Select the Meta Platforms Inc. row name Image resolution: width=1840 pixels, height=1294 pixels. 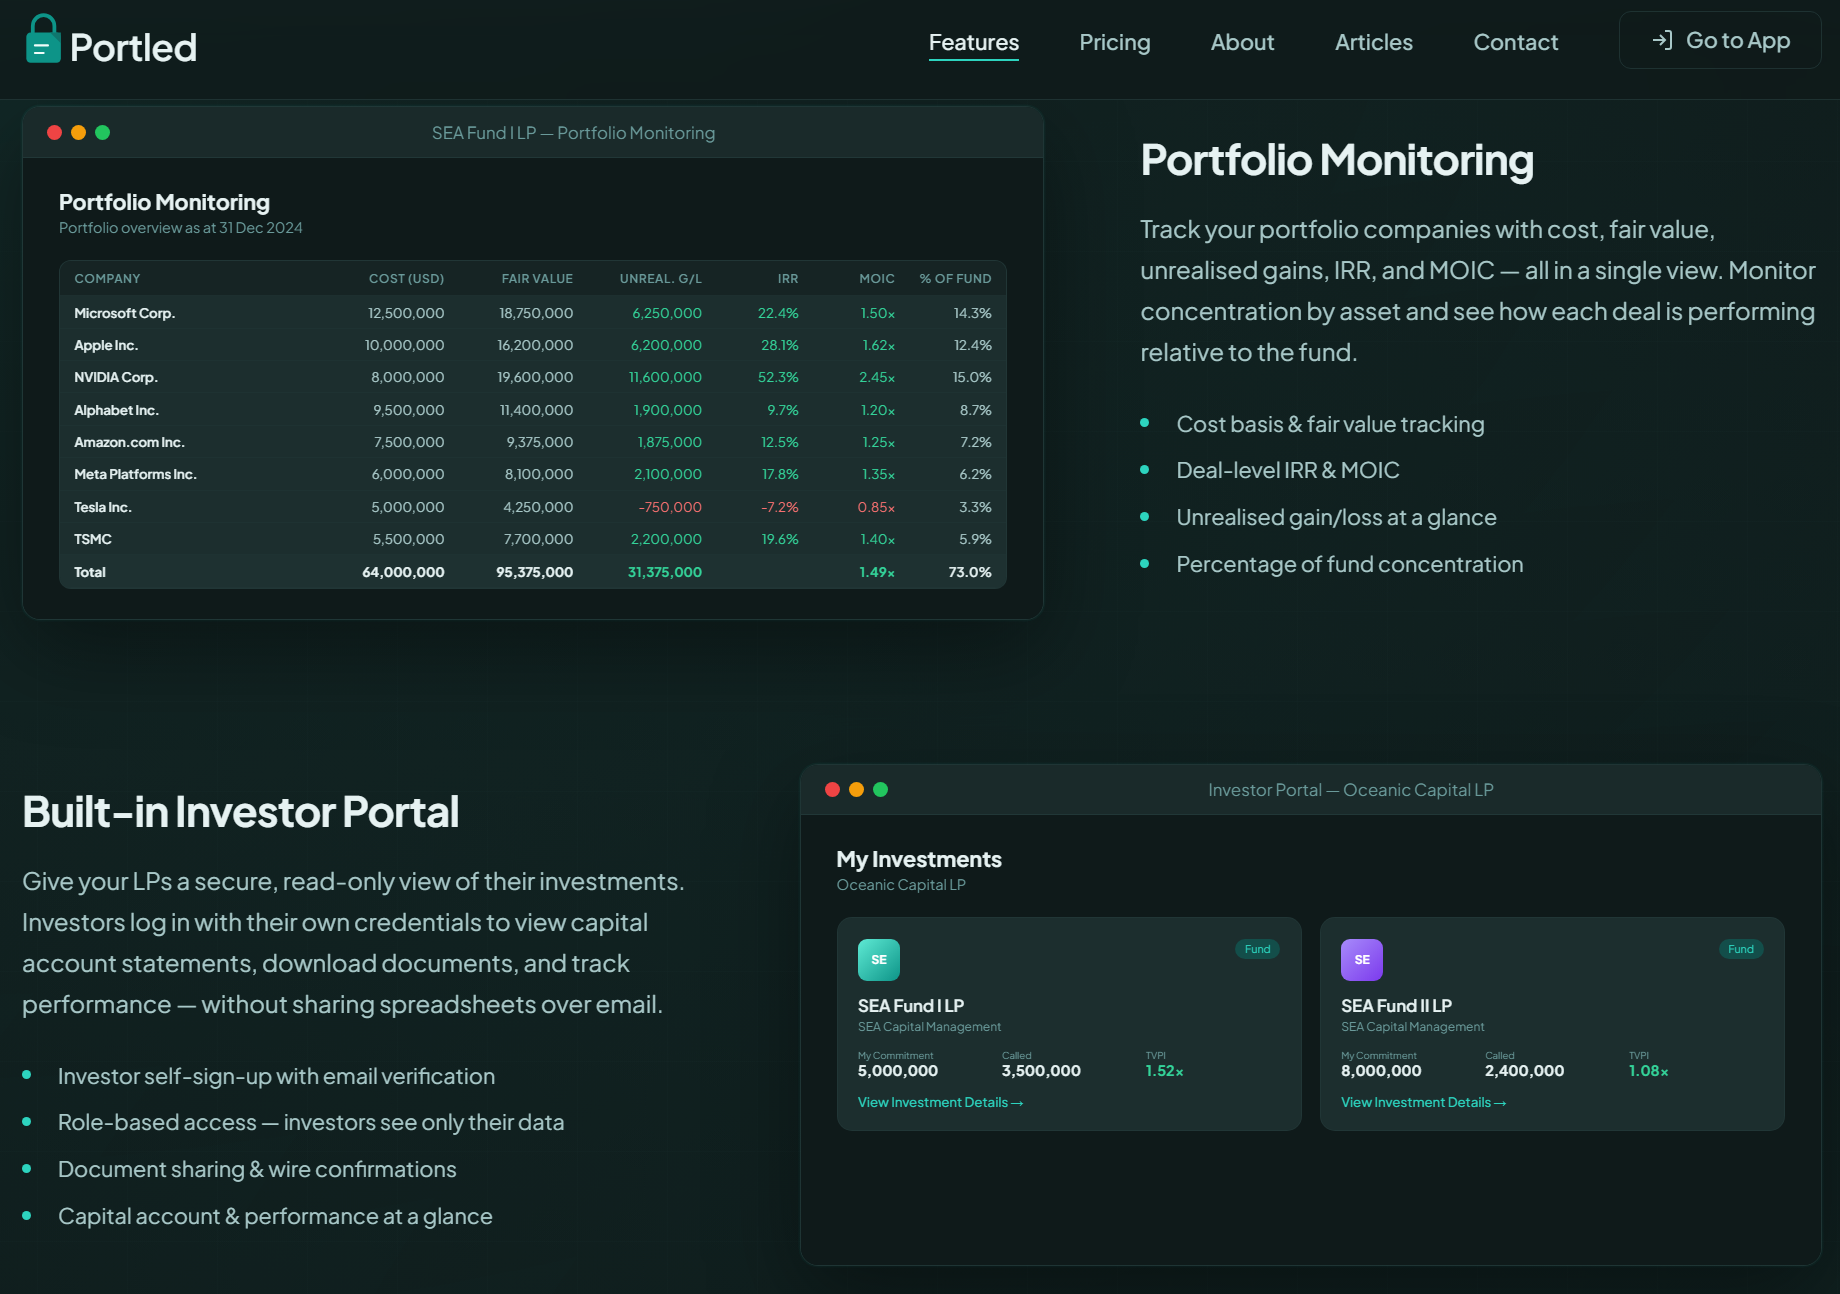[135, 474]
